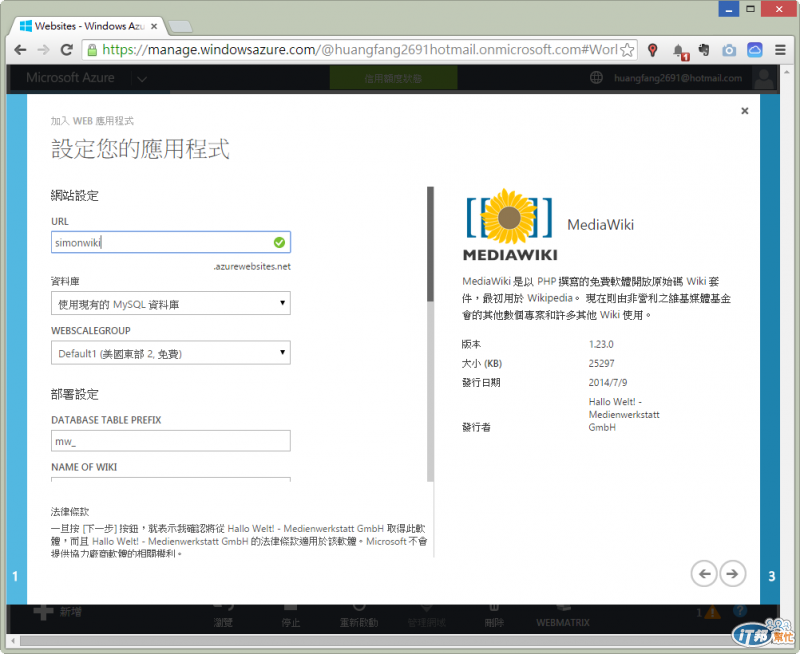Click the green URL validation checkmark
This screenshot has height=654, width=800.
pyautogui.click(x=279, y=242)
